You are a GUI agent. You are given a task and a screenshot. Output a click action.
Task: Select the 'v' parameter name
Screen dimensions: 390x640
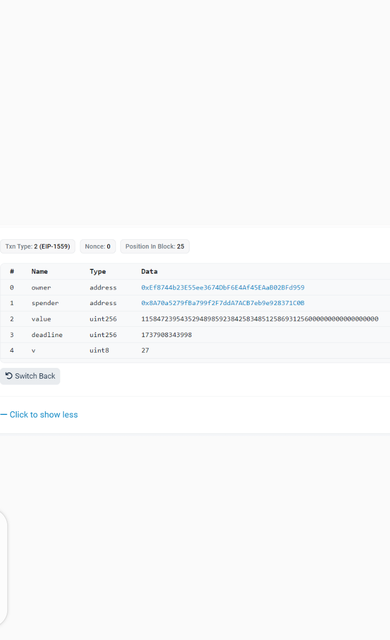point(33,350)
